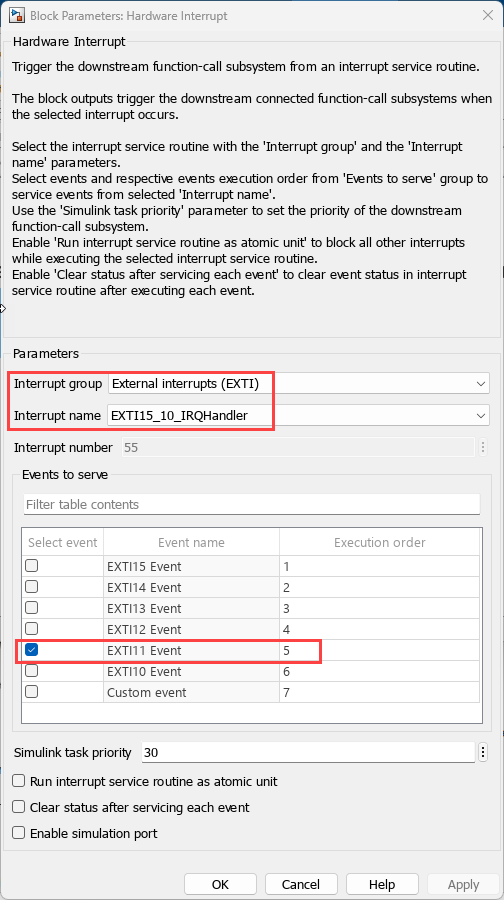Click the Execution order column header
Screen dimensions: 504x900
coord(379,542)
